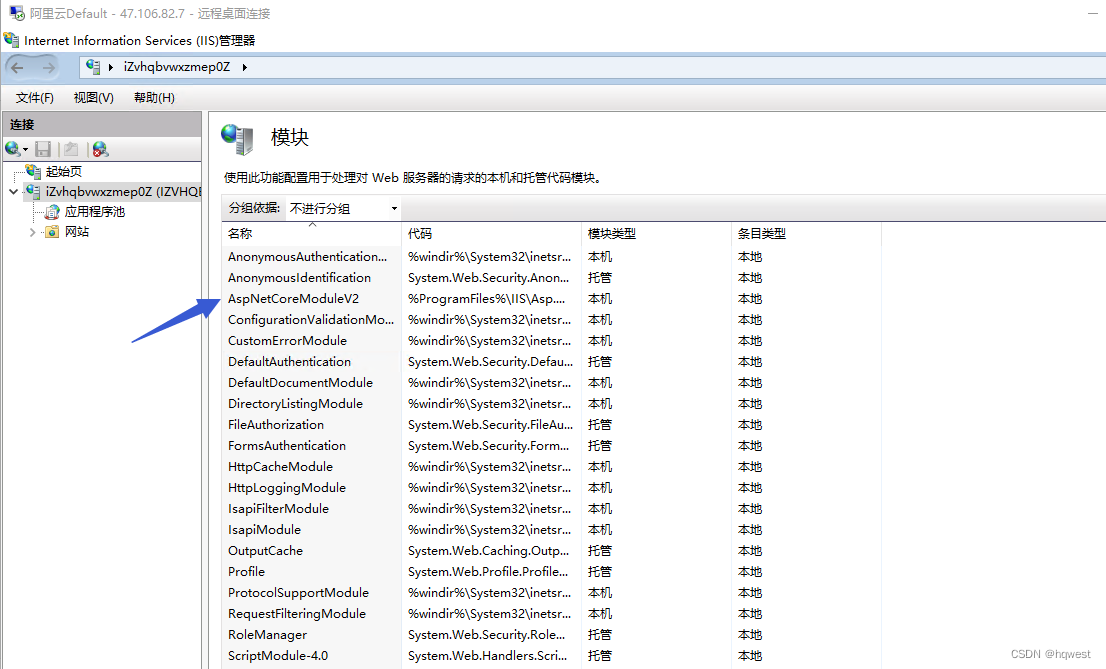Click the 应用程序池 gear icon
The image size is (1106, 669).
(x=52, y=212)
